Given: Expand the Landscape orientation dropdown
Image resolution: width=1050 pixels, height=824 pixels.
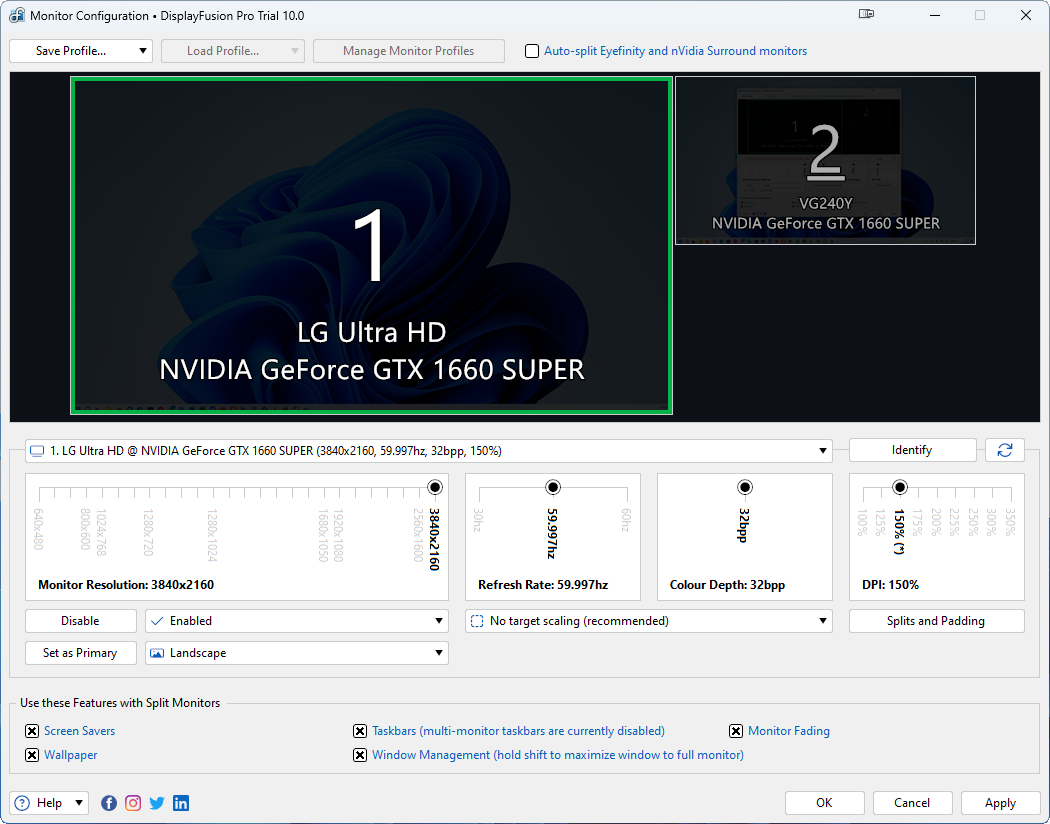Looking at the screenshot, I should 296,653.
